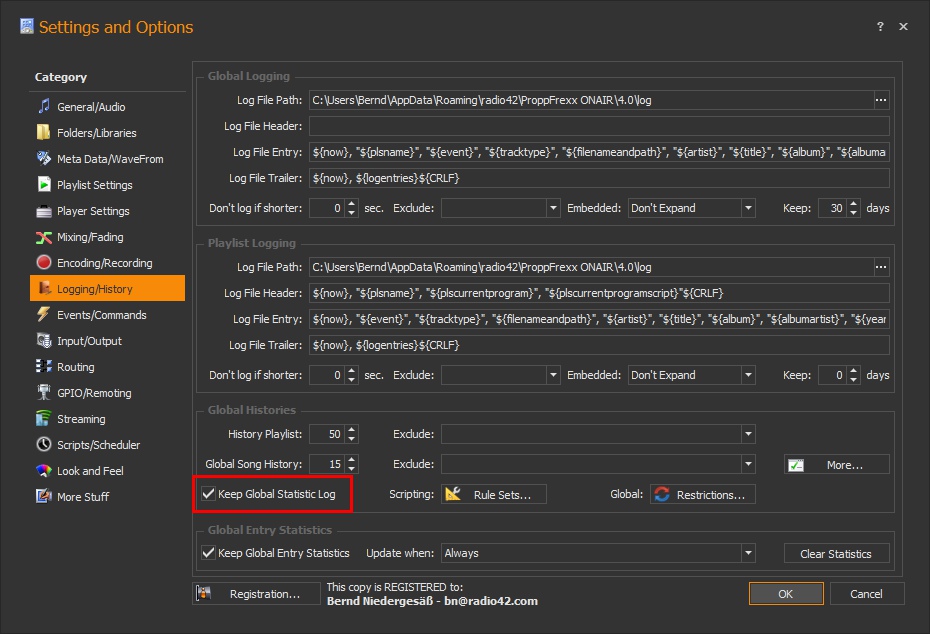This screenshot has height=634, width=930.
Task: Click the Streaming antenna icon
Action: pos(44,419)
